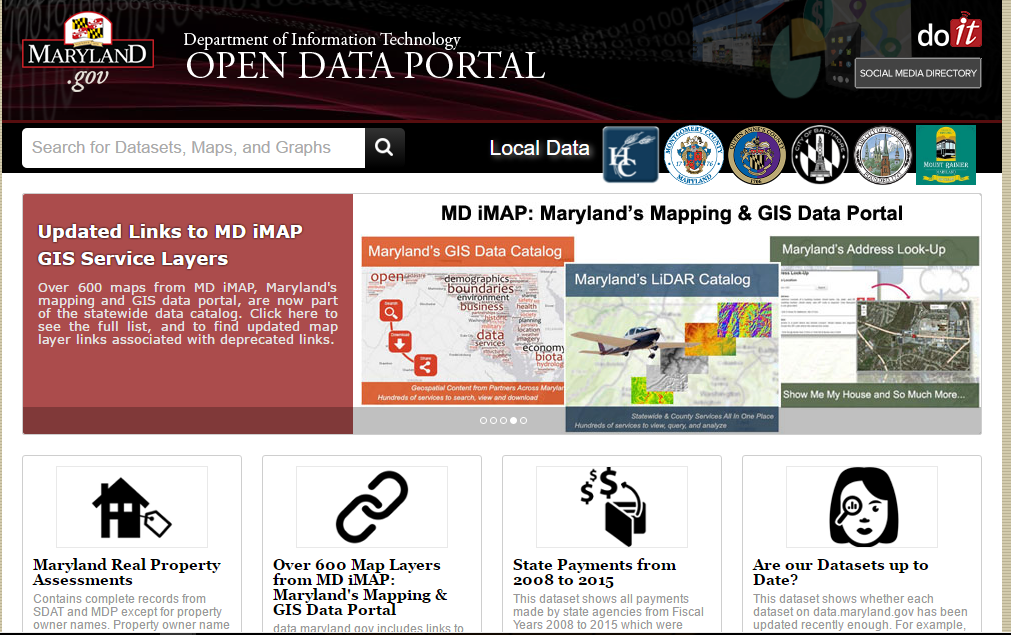Open Howard County local data seal
Viewport: 1011px width, 635px height.
[x=631, y=155]
